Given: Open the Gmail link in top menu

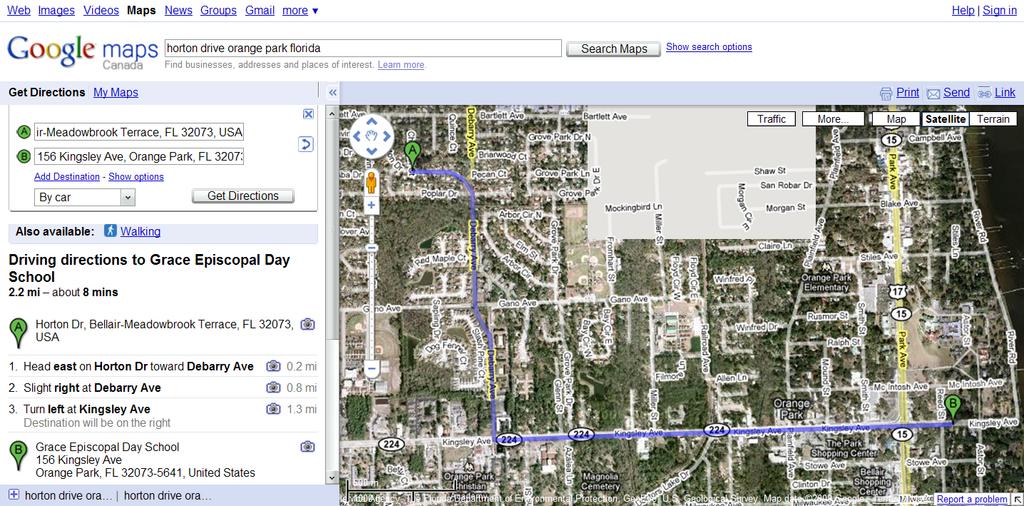Looking at the screenshot, I should pyautogui.click(x=260, y=10).
